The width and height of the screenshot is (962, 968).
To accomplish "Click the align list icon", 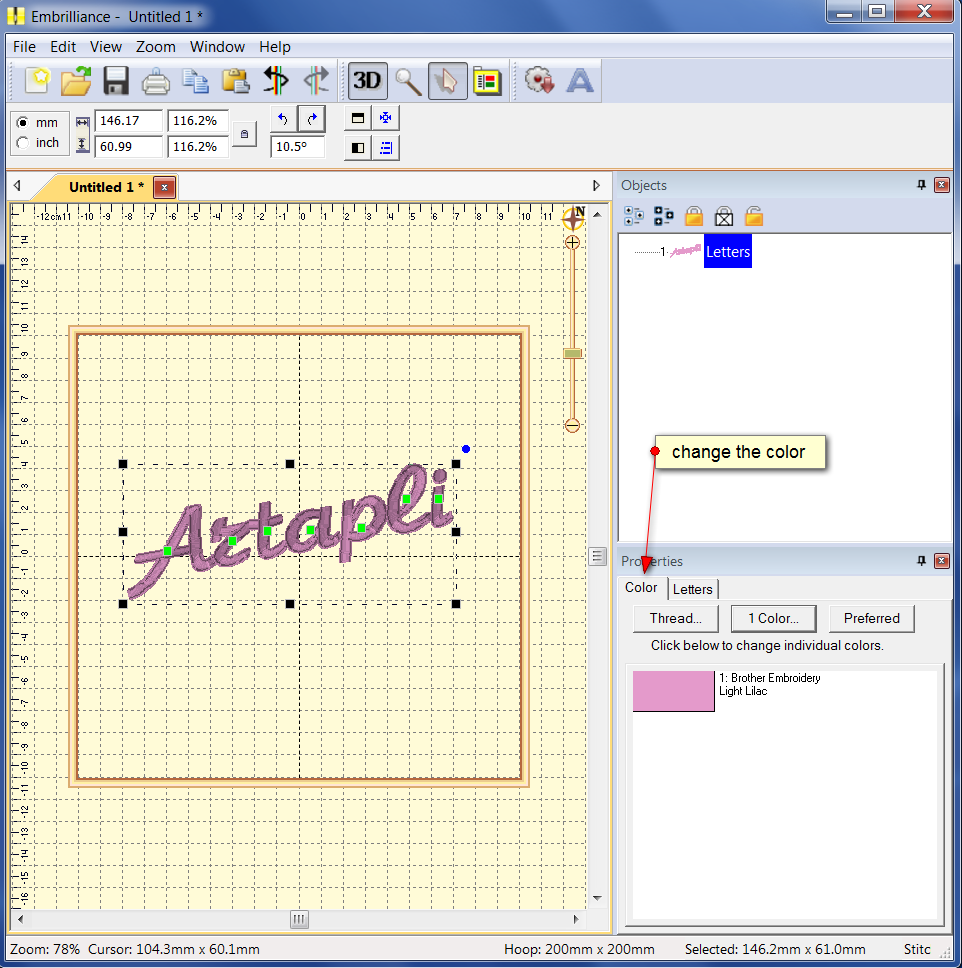I will (x=386, y=148).
